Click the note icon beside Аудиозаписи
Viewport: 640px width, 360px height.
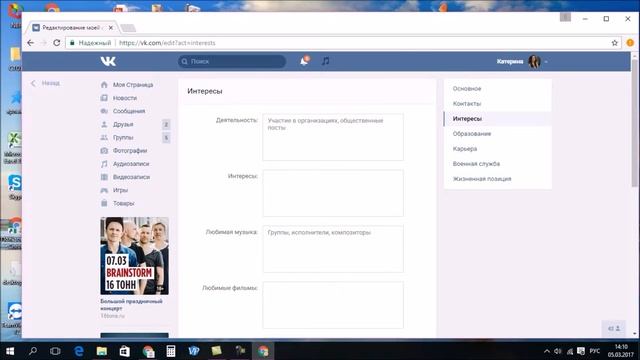[x=104, y=164]
